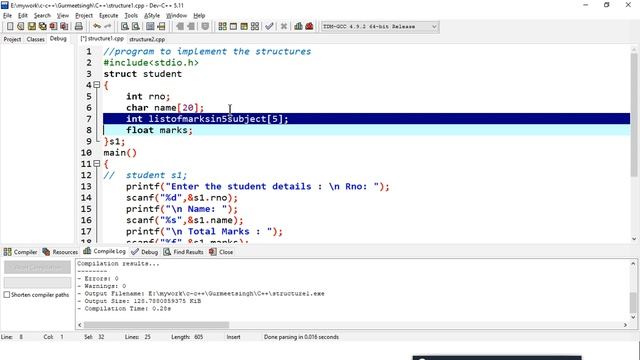Screen dimensions: 640x360
Task: Click the Debug checkmark toolbar icon
Action: (x=269, y=27)
